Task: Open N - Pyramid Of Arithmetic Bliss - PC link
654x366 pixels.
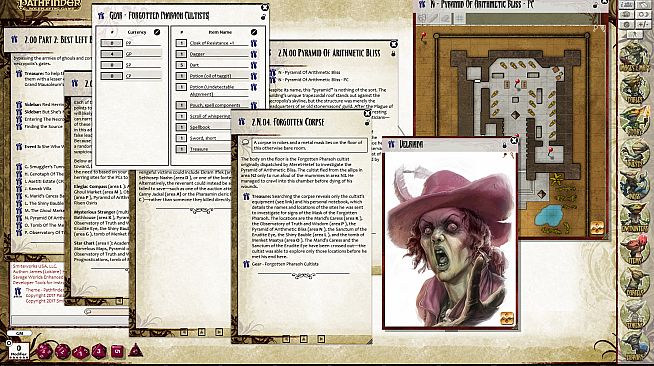Action: (x=273, y=79)
